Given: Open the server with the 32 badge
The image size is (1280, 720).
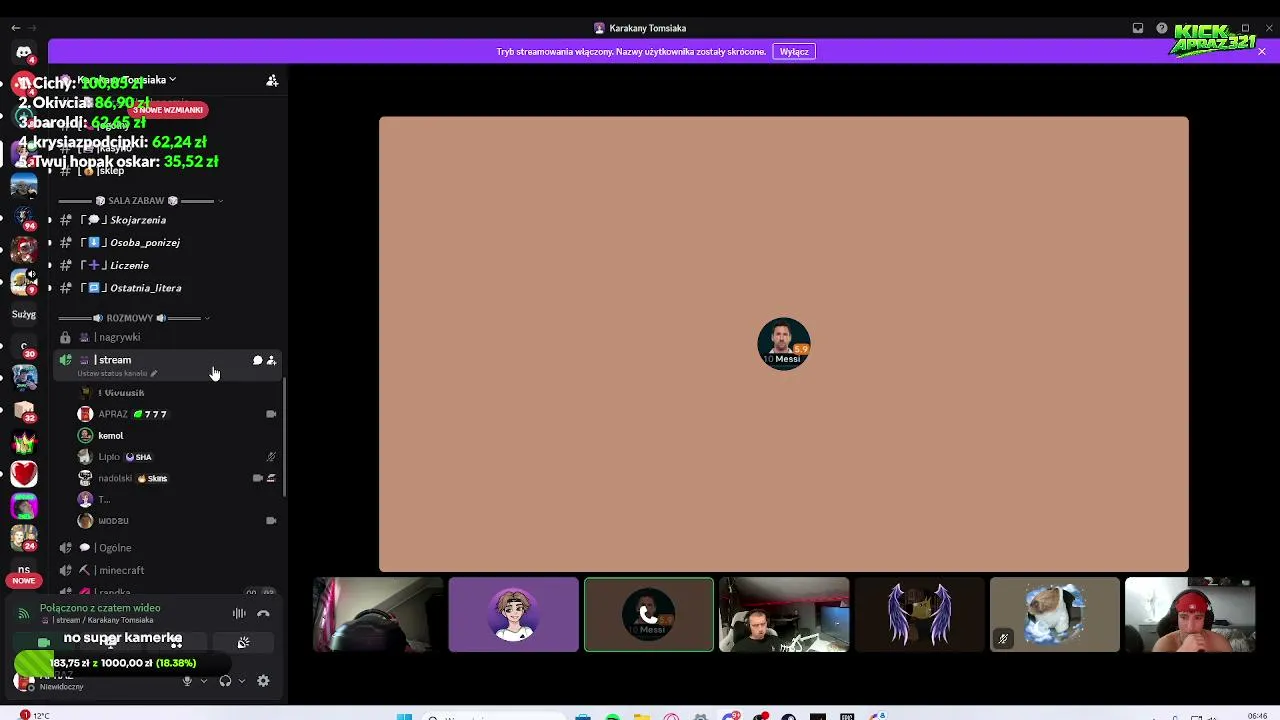Looking at the screenshot, I should point(24,410).
